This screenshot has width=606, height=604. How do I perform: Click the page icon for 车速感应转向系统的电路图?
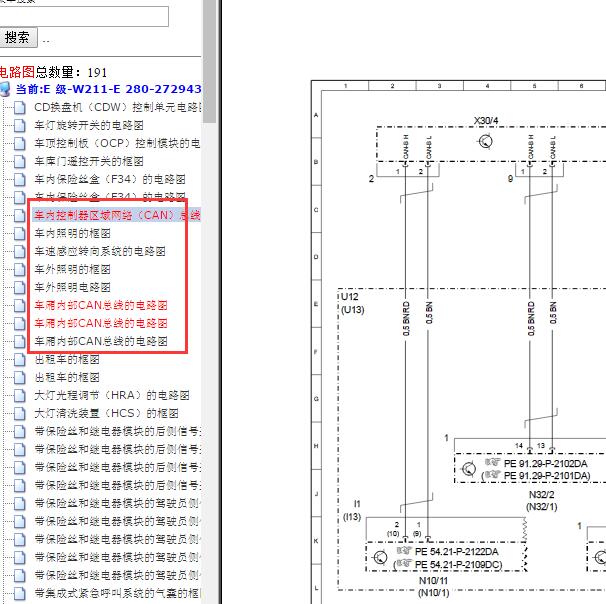click(x=20, y=252)
